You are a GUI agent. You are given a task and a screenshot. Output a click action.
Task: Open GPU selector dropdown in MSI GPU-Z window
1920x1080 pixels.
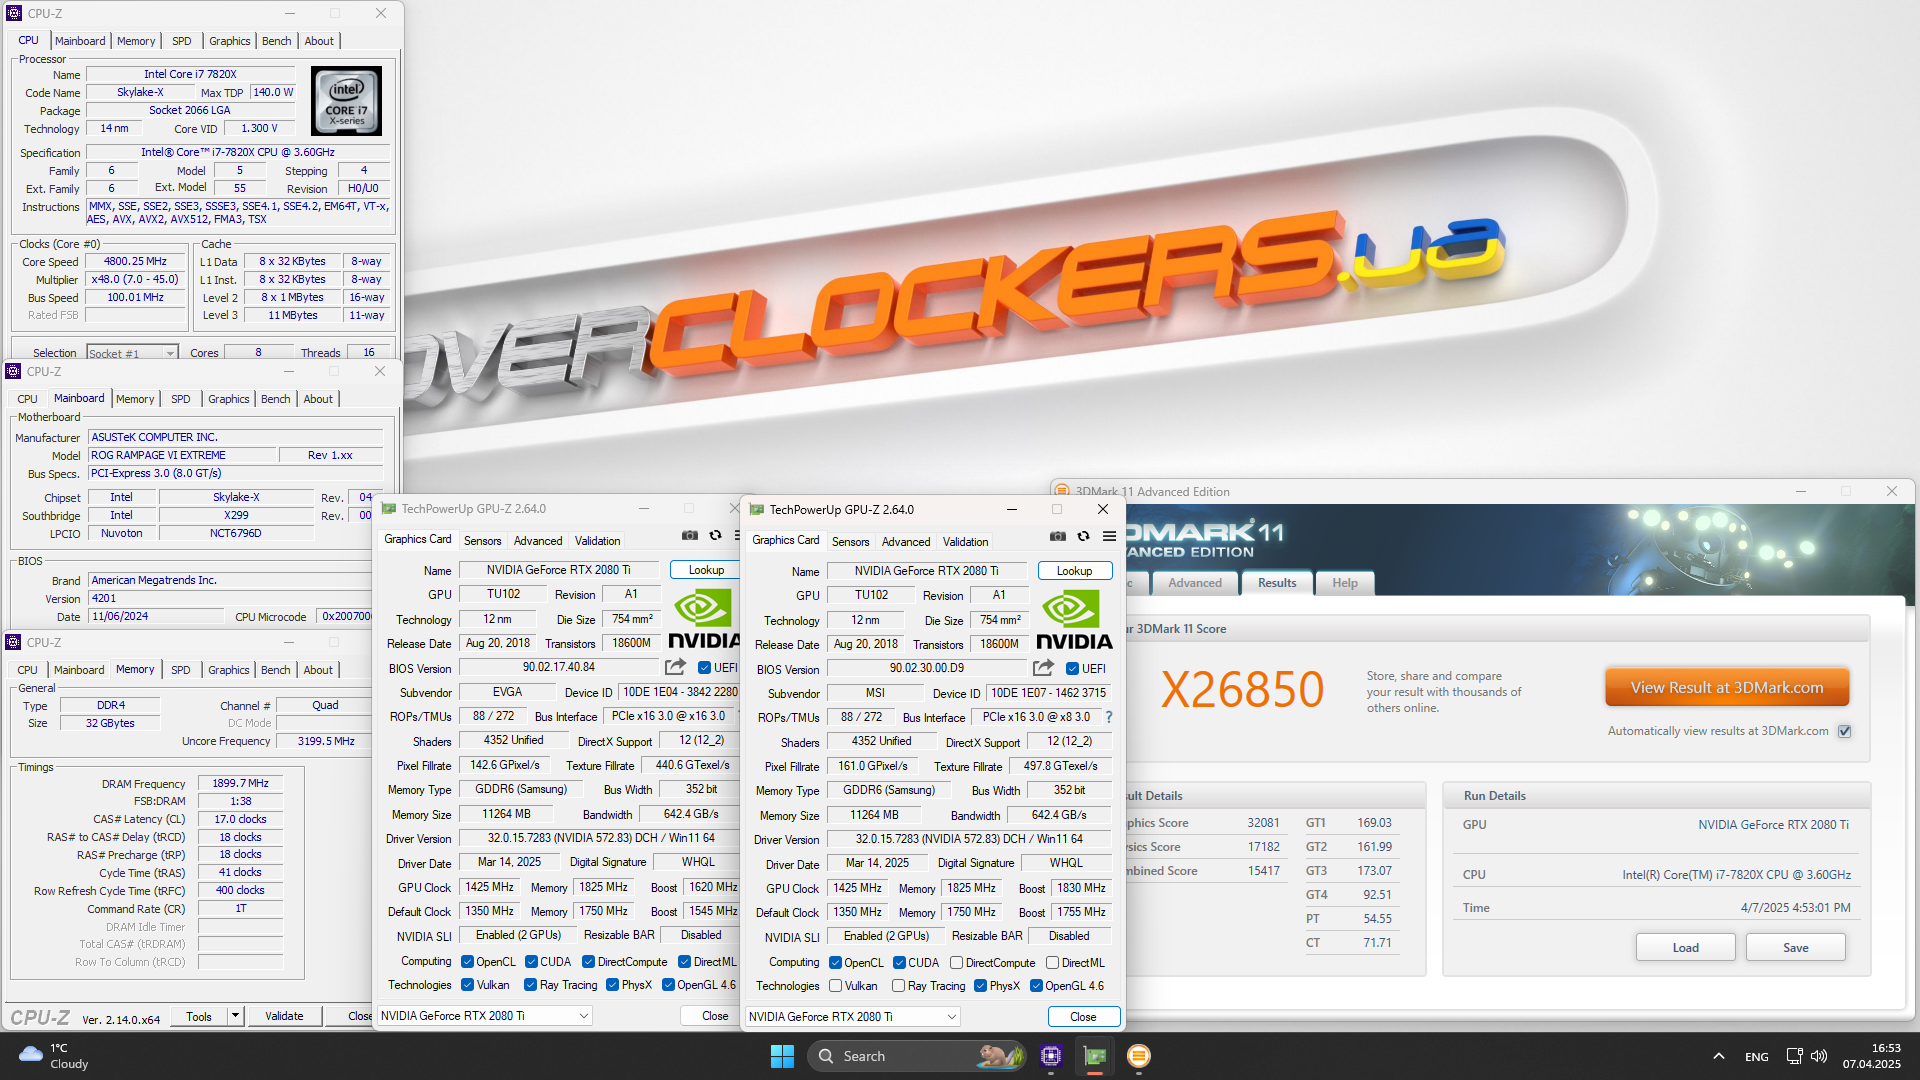coord(853,1017)
